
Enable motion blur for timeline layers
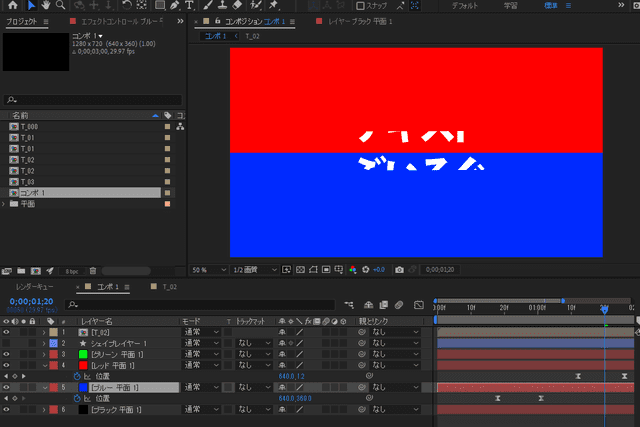399,305
